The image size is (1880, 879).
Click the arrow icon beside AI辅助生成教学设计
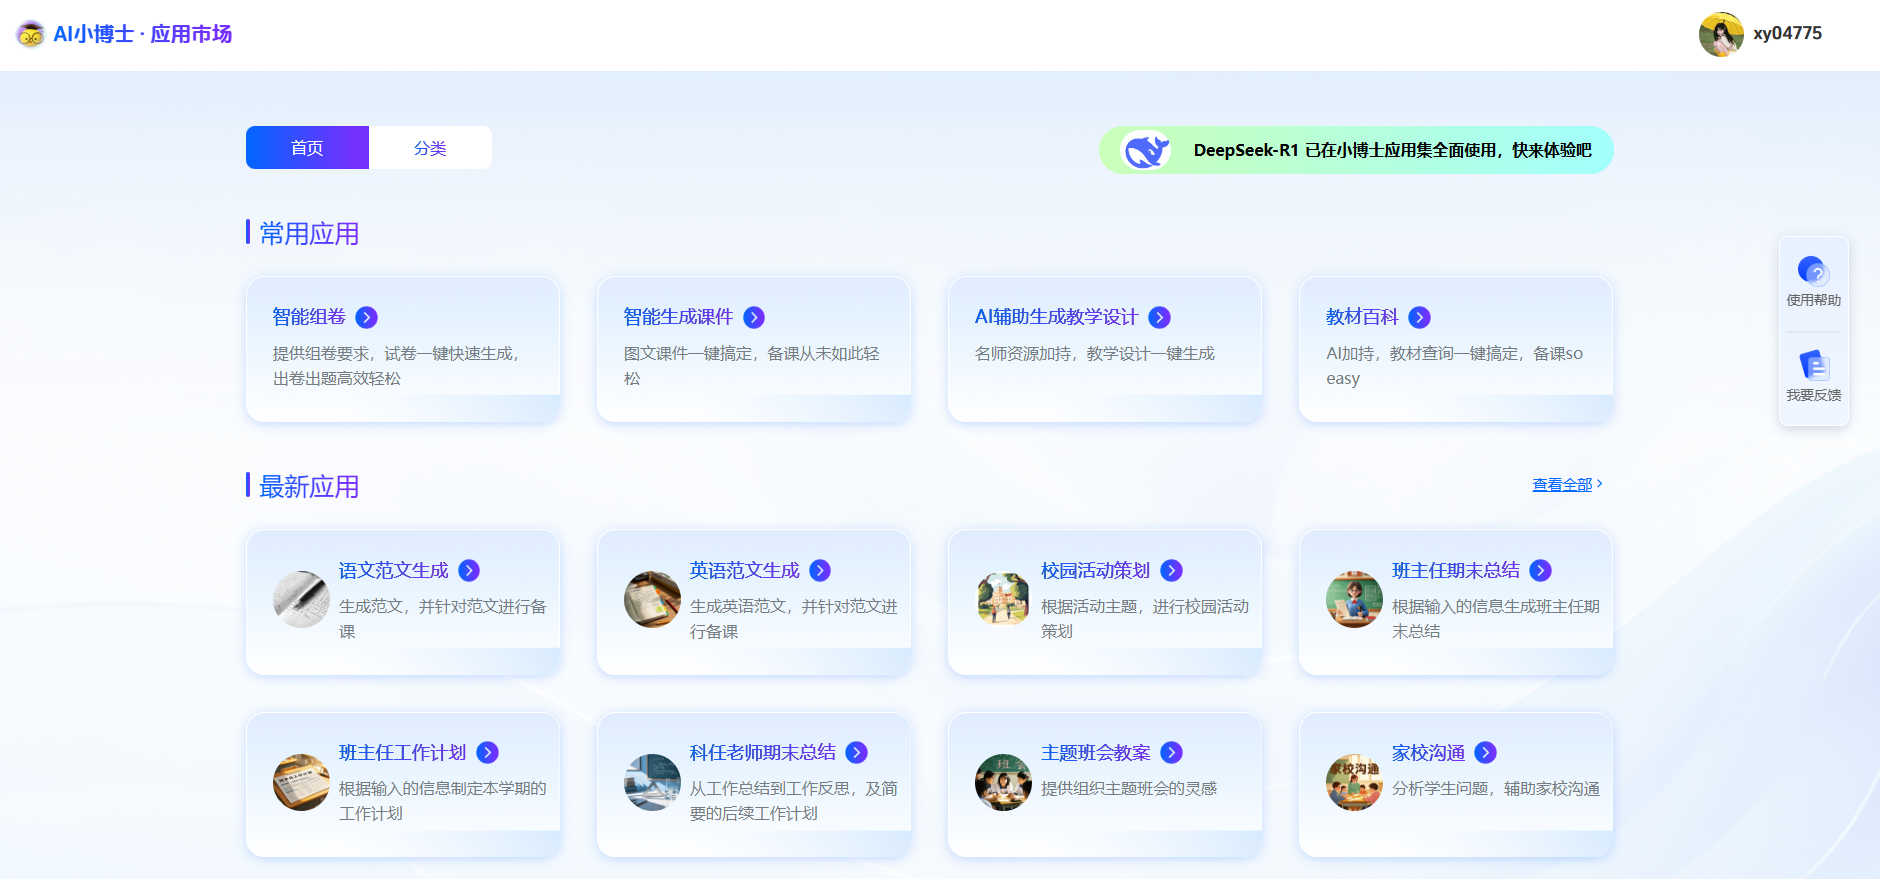1159,317
